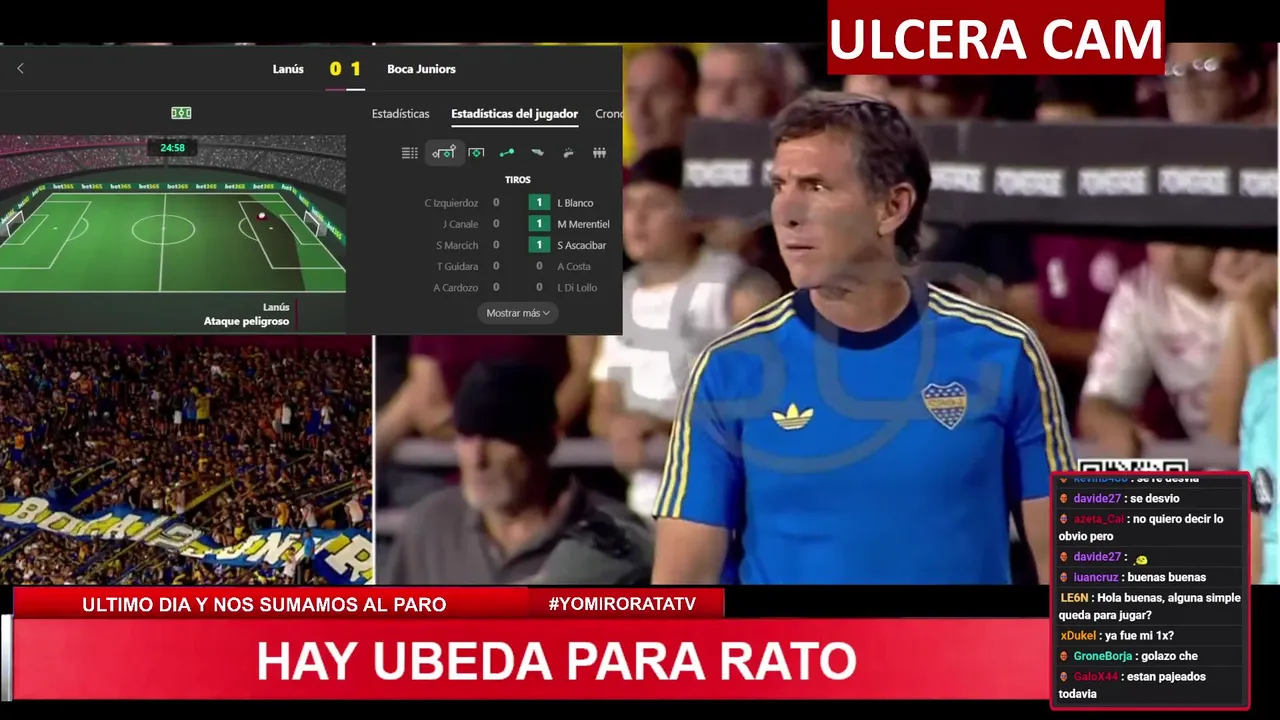Select player S Ascacibar row

coord(568,245)
